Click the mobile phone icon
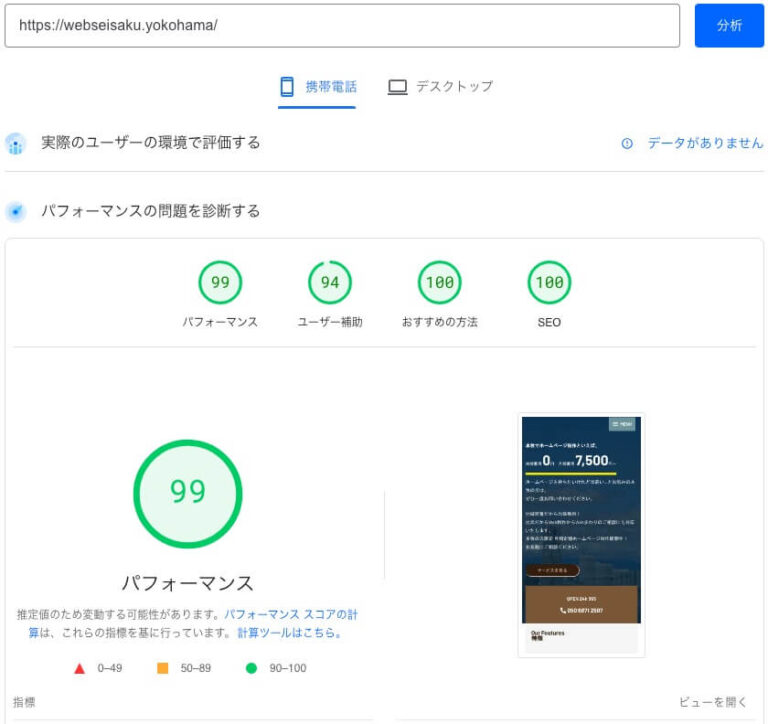The width and height of the screenshot is (768, 724). click(x=287, y=87)
